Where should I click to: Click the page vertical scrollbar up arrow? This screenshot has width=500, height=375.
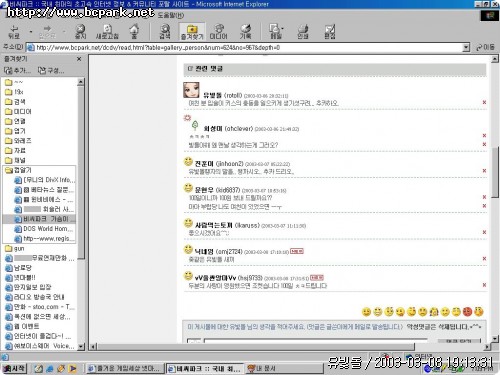[495, 59]
